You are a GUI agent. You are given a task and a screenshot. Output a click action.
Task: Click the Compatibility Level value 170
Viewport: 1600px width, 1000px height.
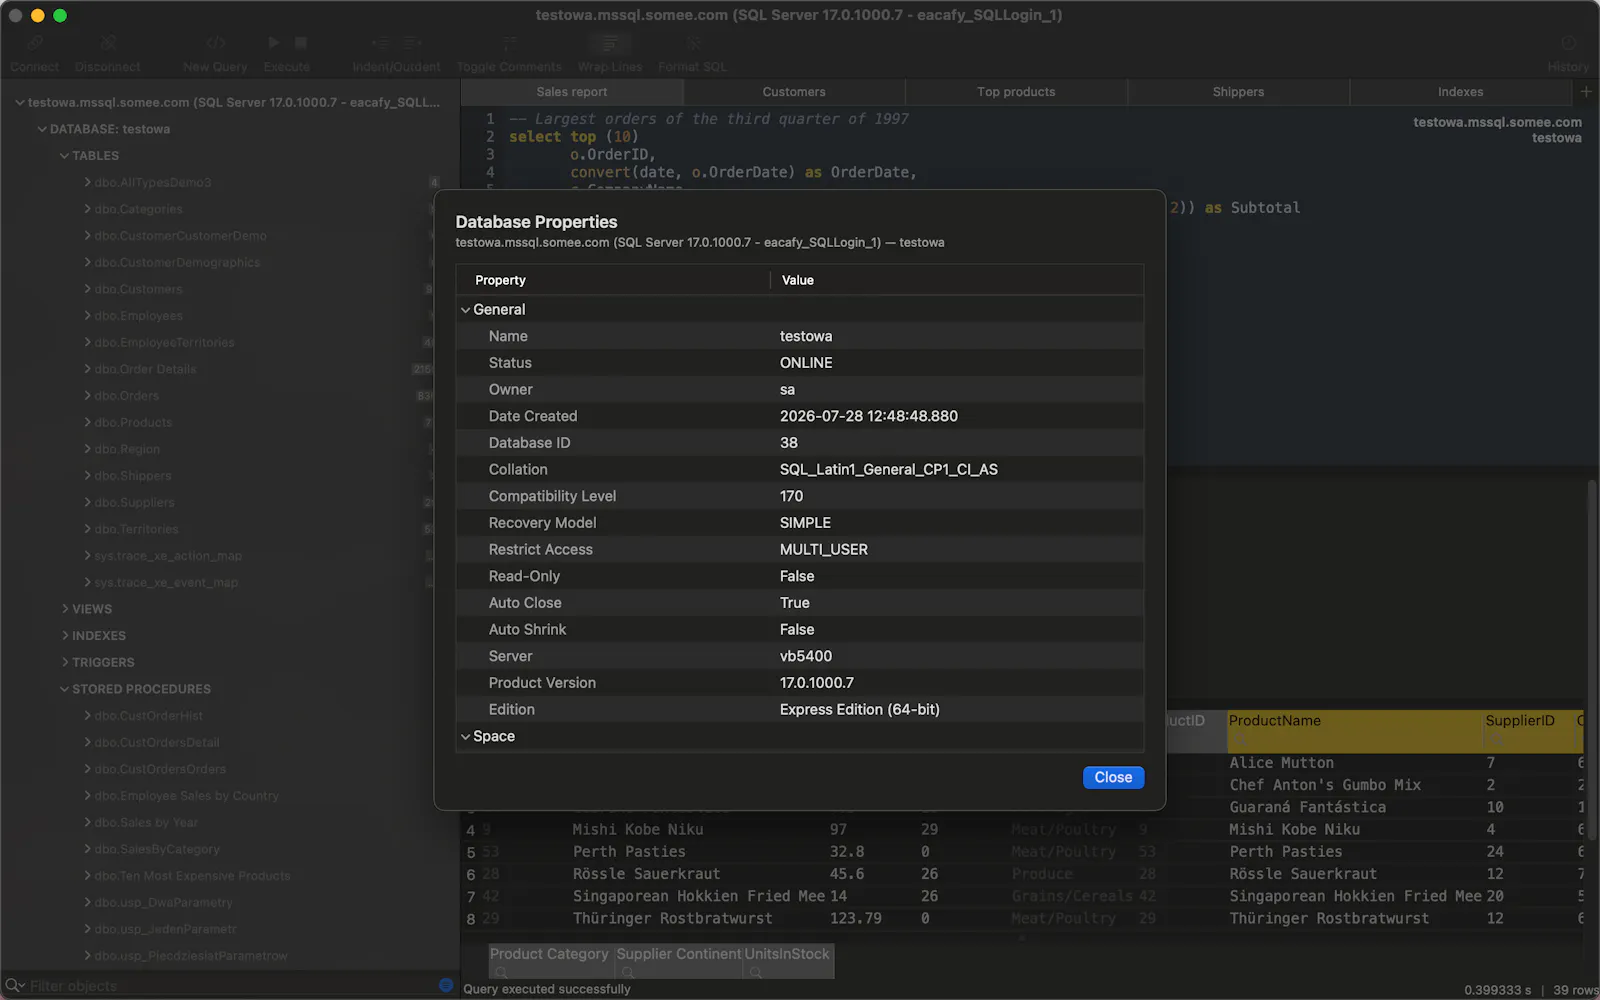791,496
